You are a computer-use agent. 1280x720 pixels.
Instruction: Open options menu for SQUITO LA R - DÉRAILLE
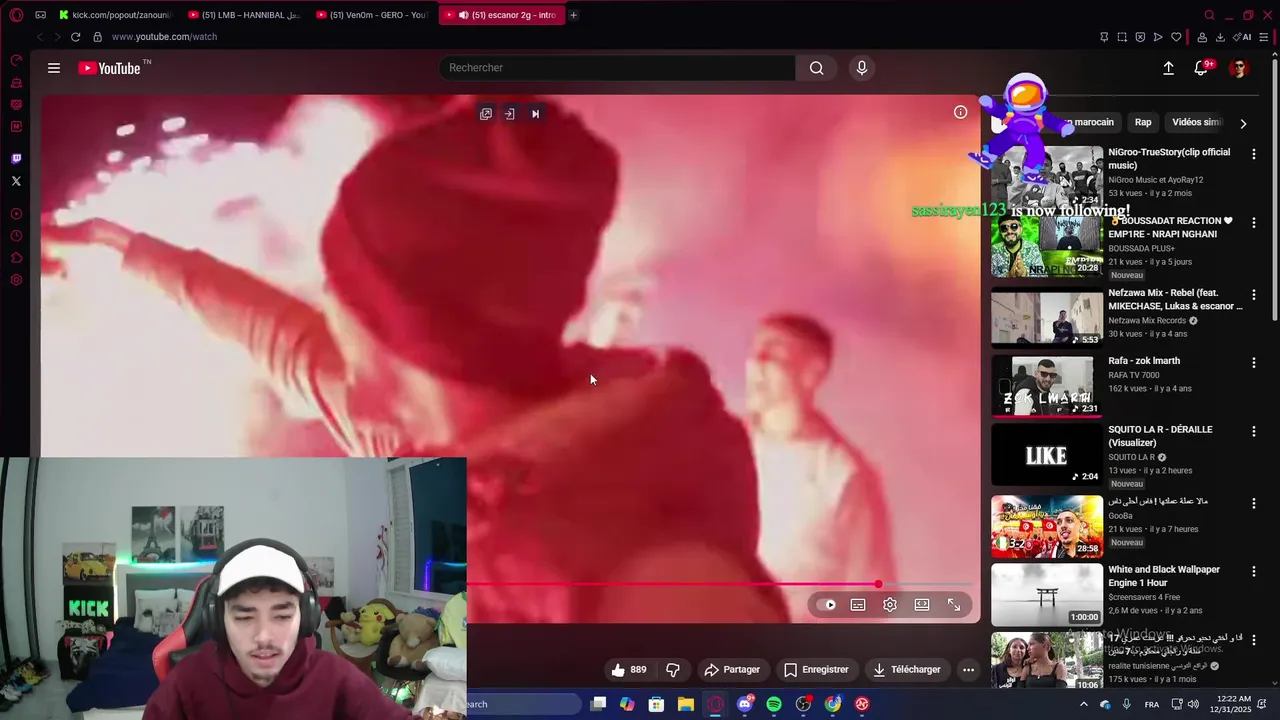coord(1253,431)
